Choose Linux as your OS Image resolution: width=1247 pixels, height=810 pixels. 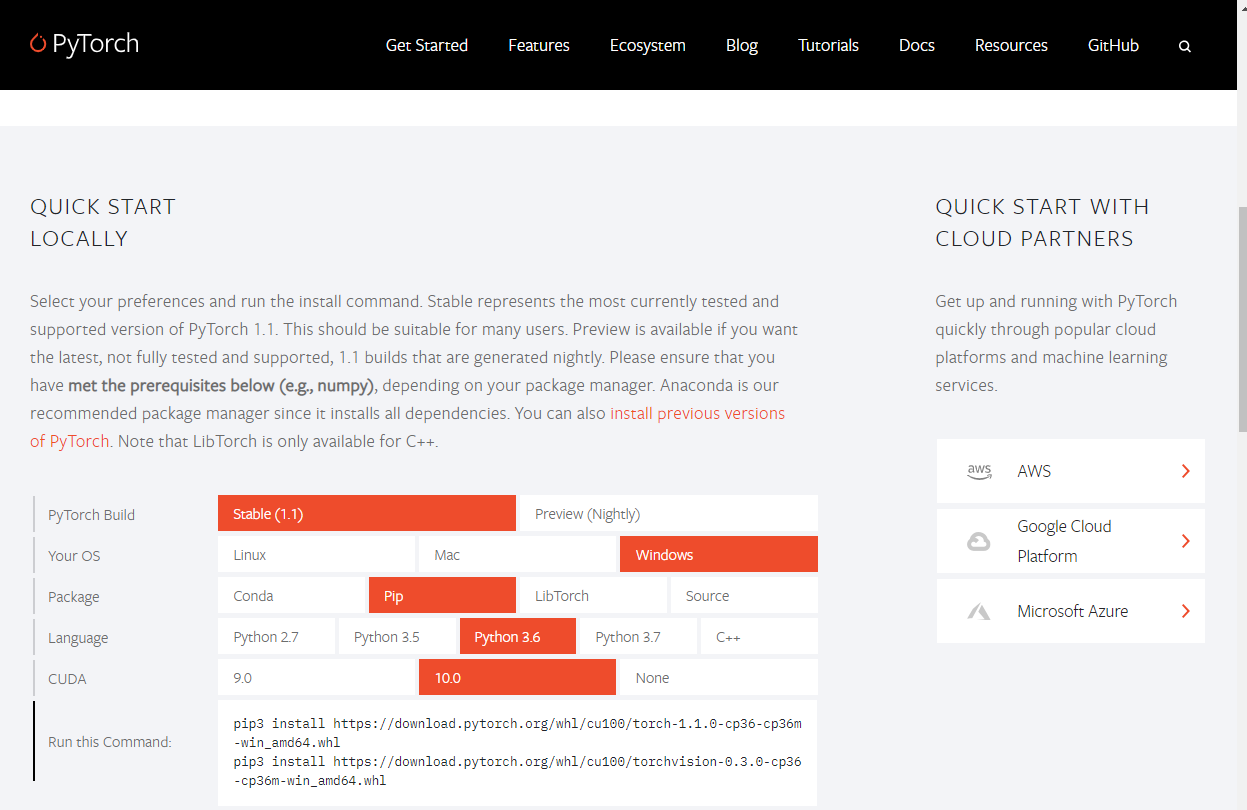[316, 554]
